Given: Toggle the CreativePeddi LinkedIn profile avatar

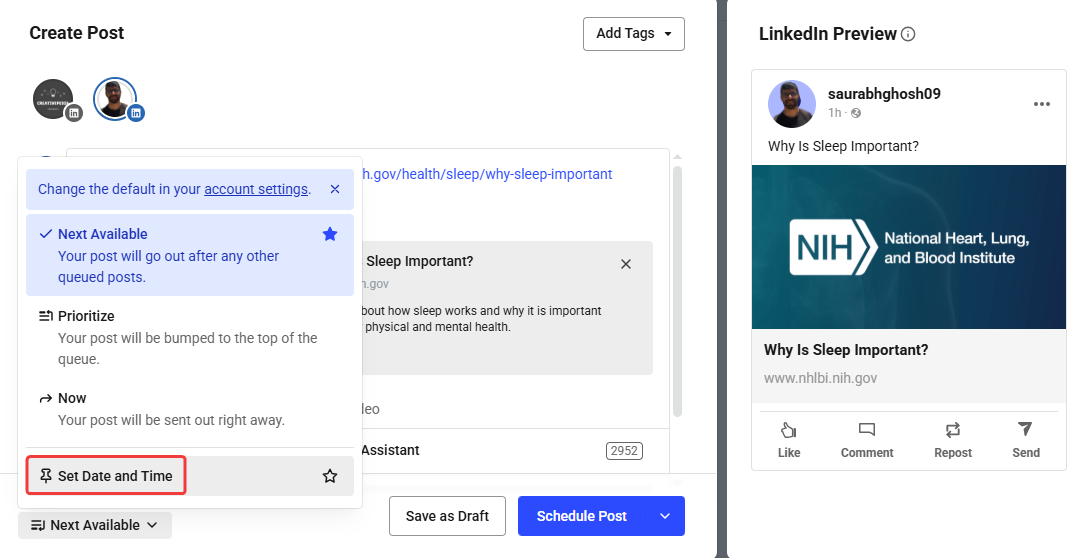Looking at the screenshot, I should tap(54, 100).
